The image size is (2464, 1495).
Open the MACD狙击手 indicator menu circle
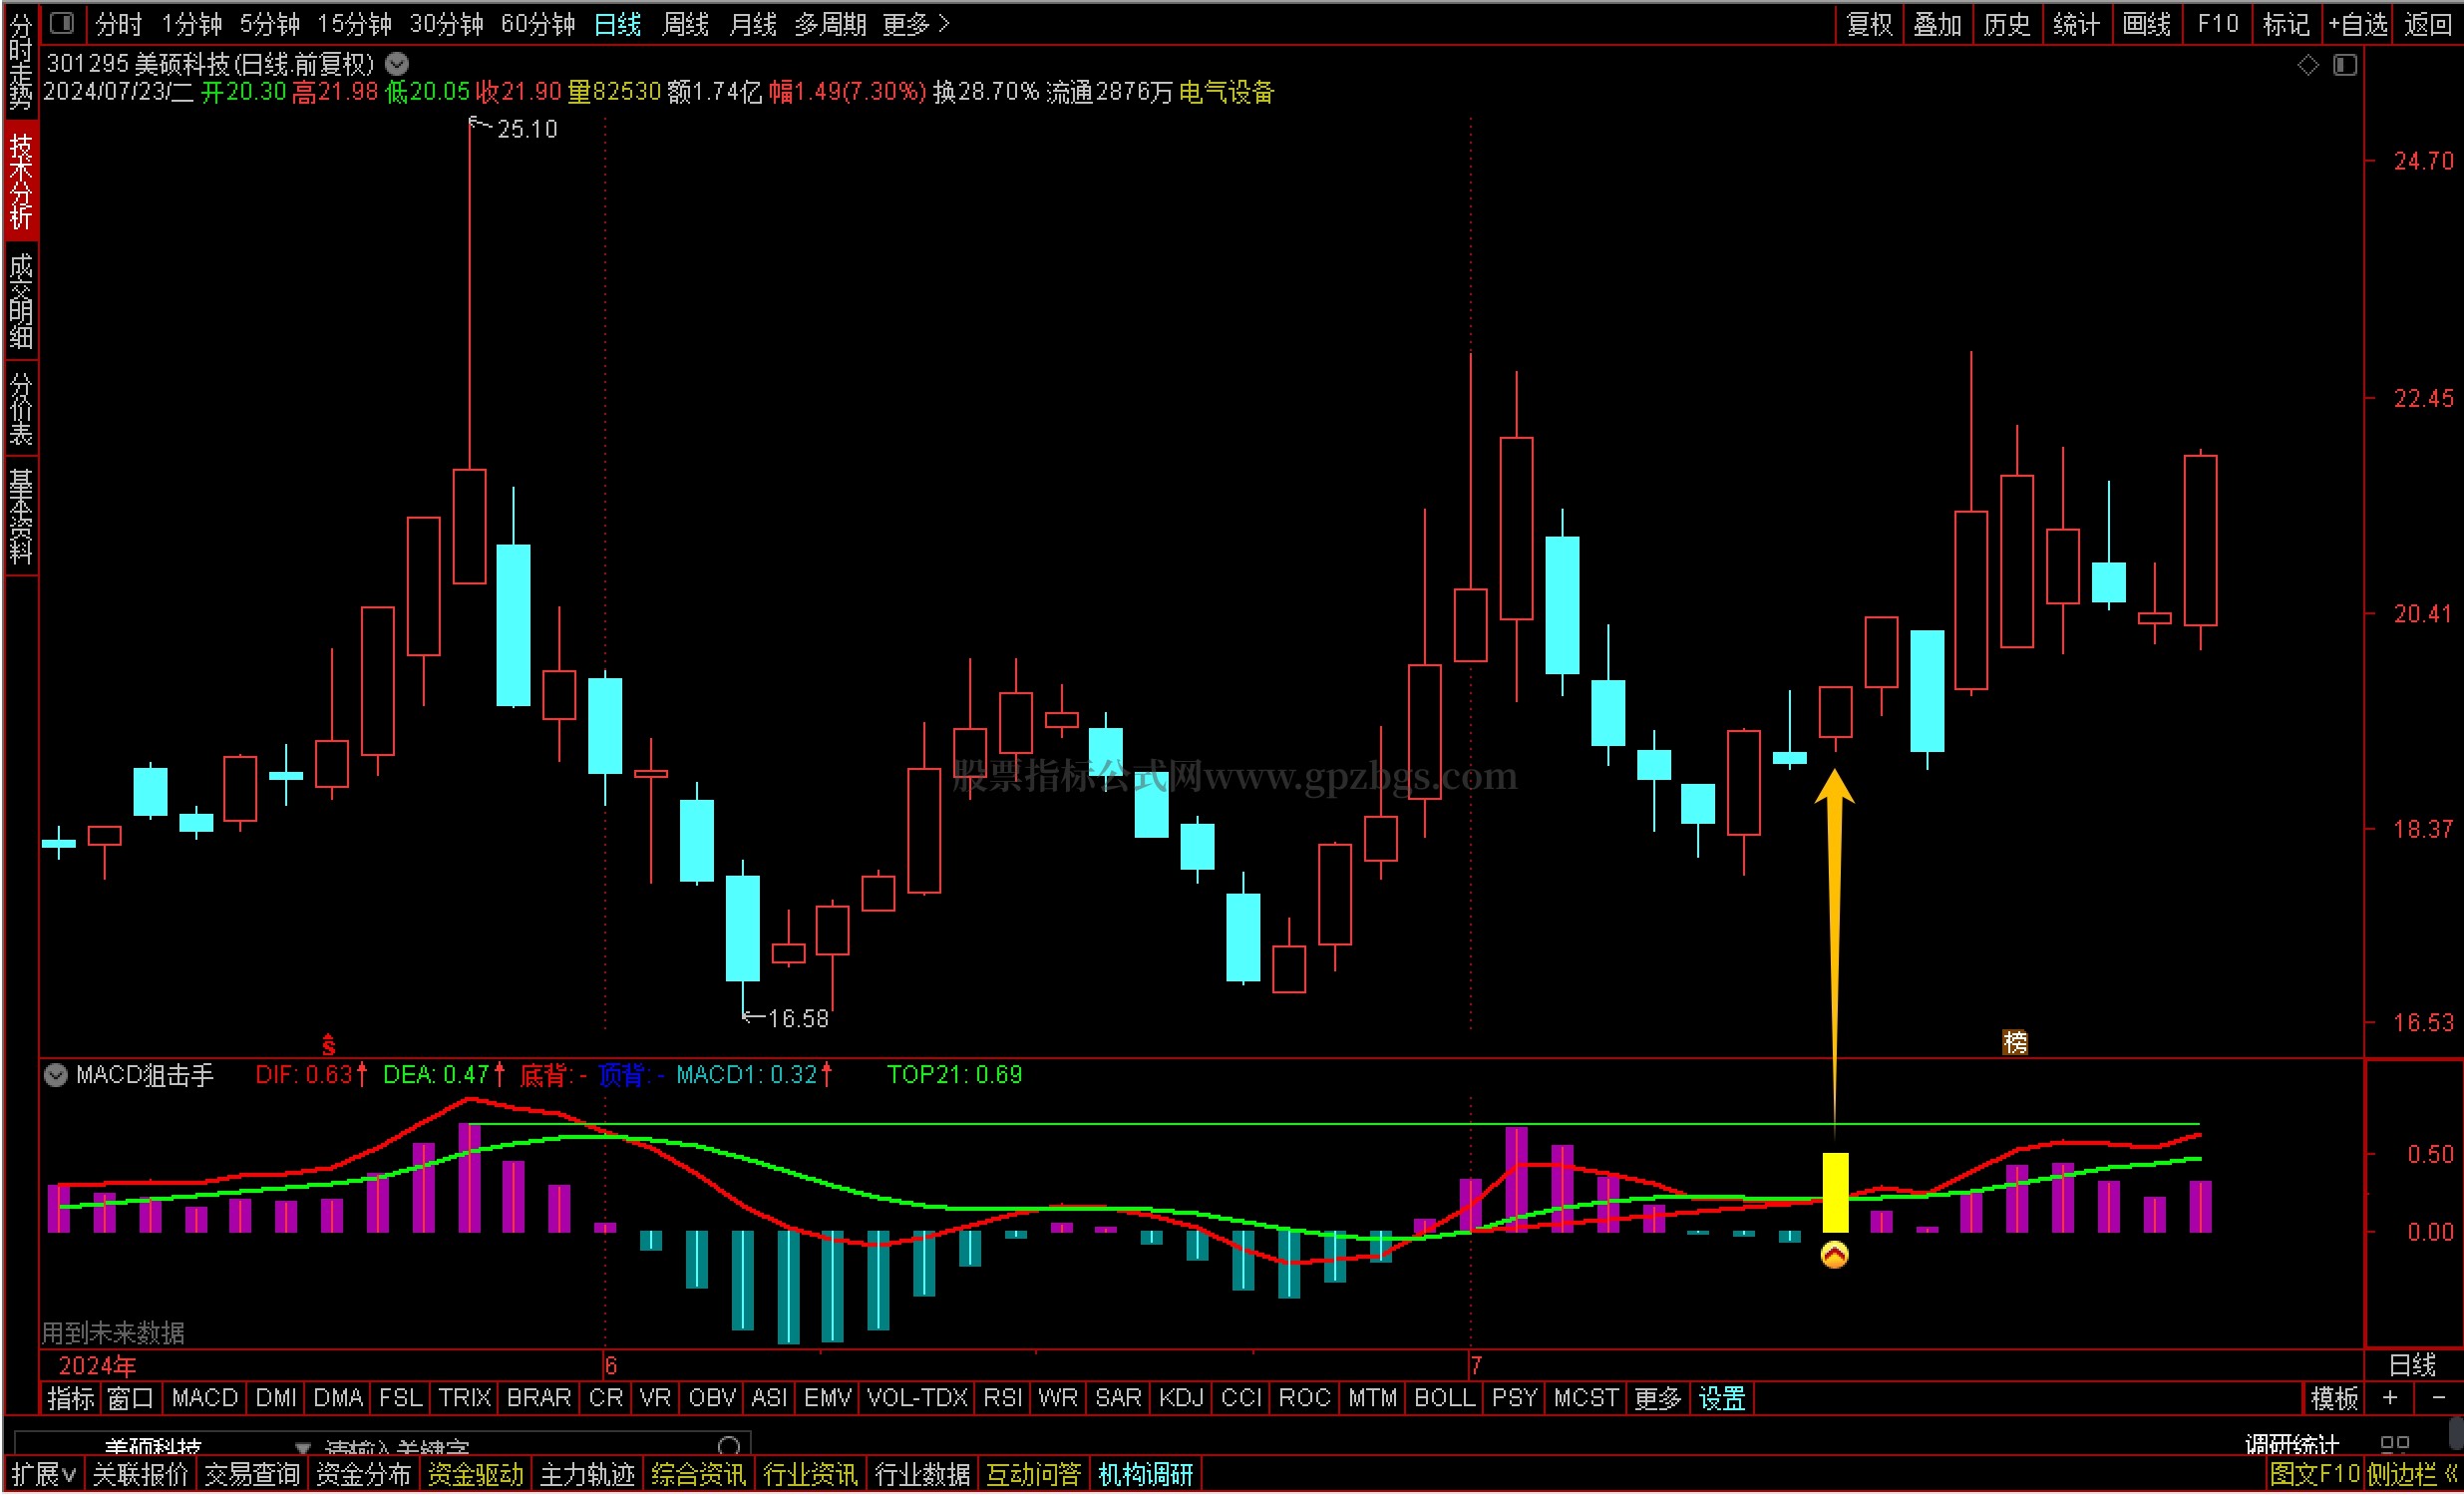click(56, 1075)
